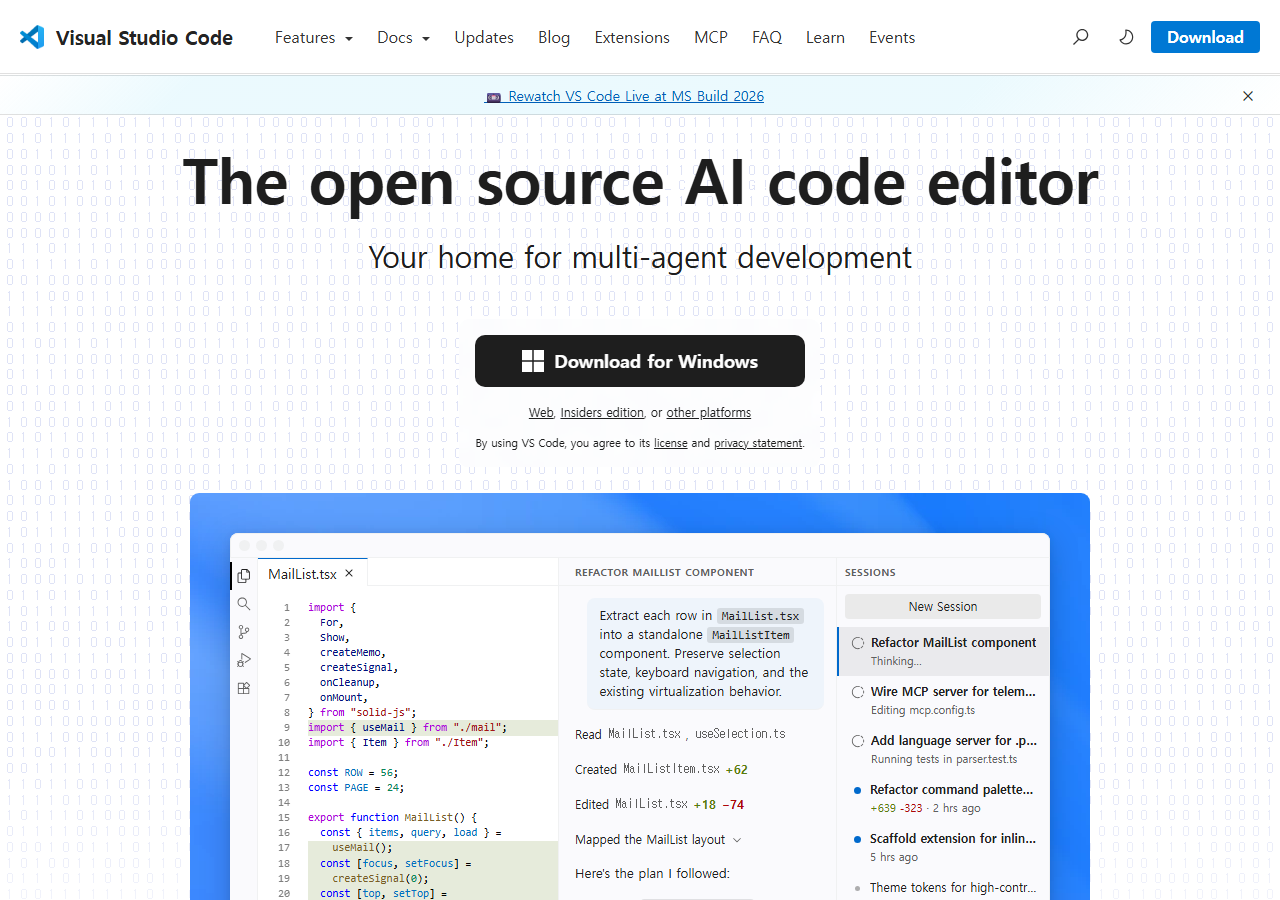The height and width of the screenshot is (900, 1280).
Task: Expand the Docs dropdown menu
Action: pyautogui.click(x=403, y=37)
